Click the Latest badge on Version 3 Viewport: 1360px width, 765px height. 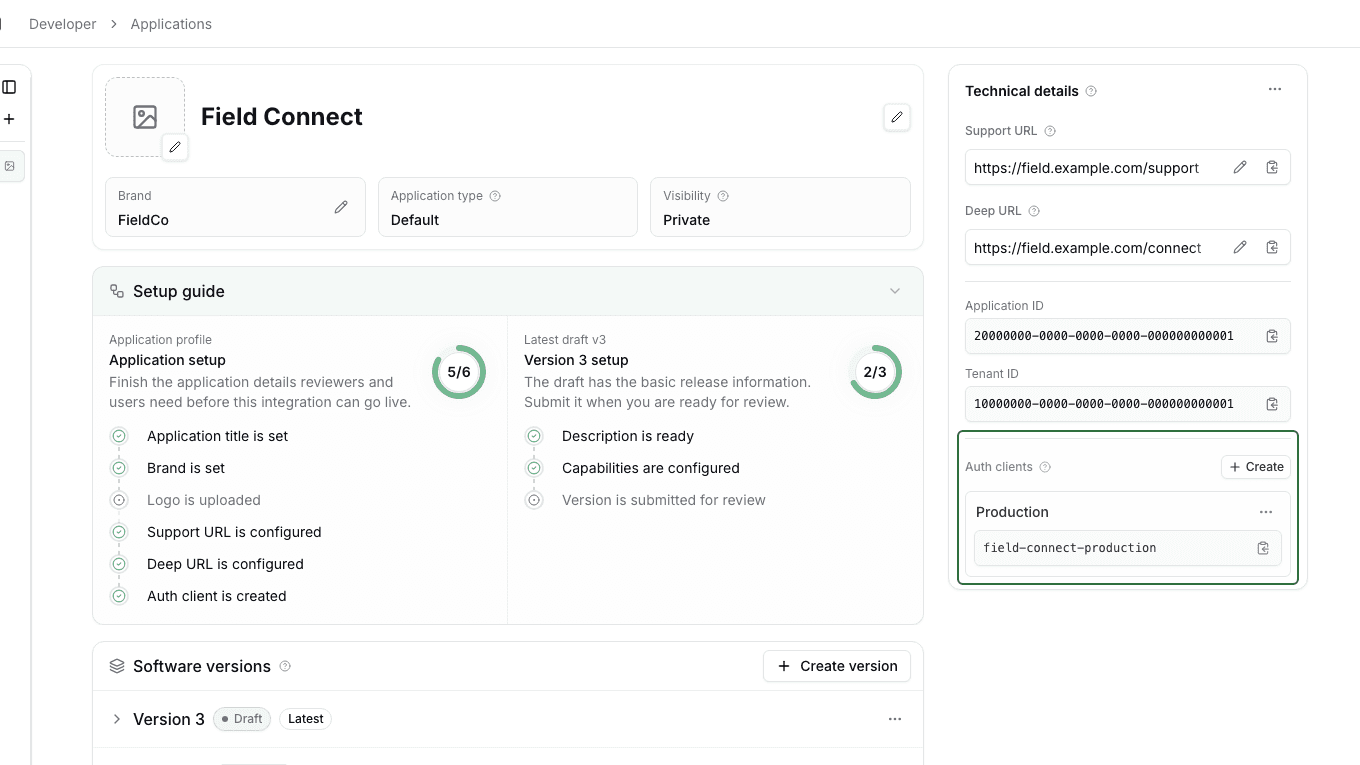pos(306,719)
